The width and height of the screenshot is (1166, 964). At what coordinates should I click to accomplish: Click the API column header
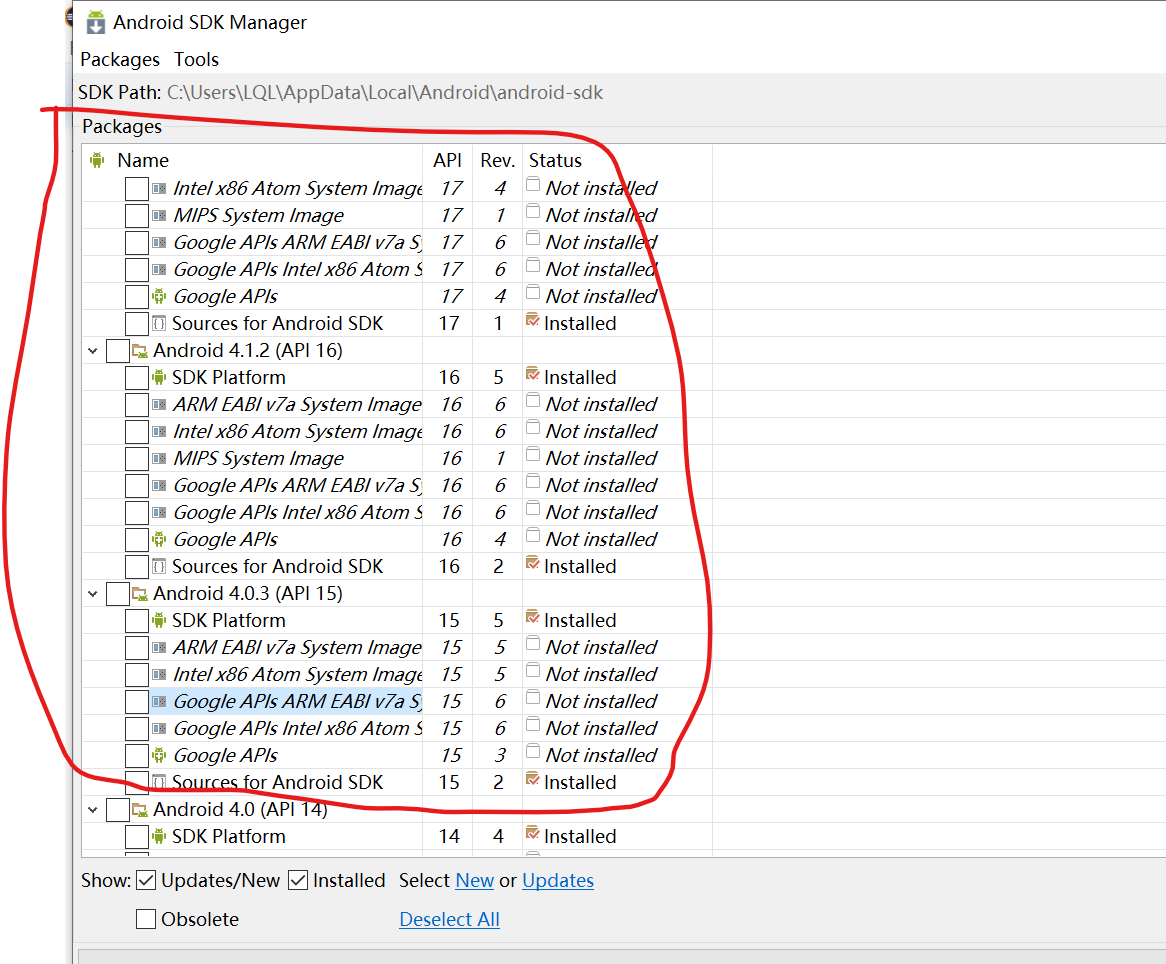[448, 161]
